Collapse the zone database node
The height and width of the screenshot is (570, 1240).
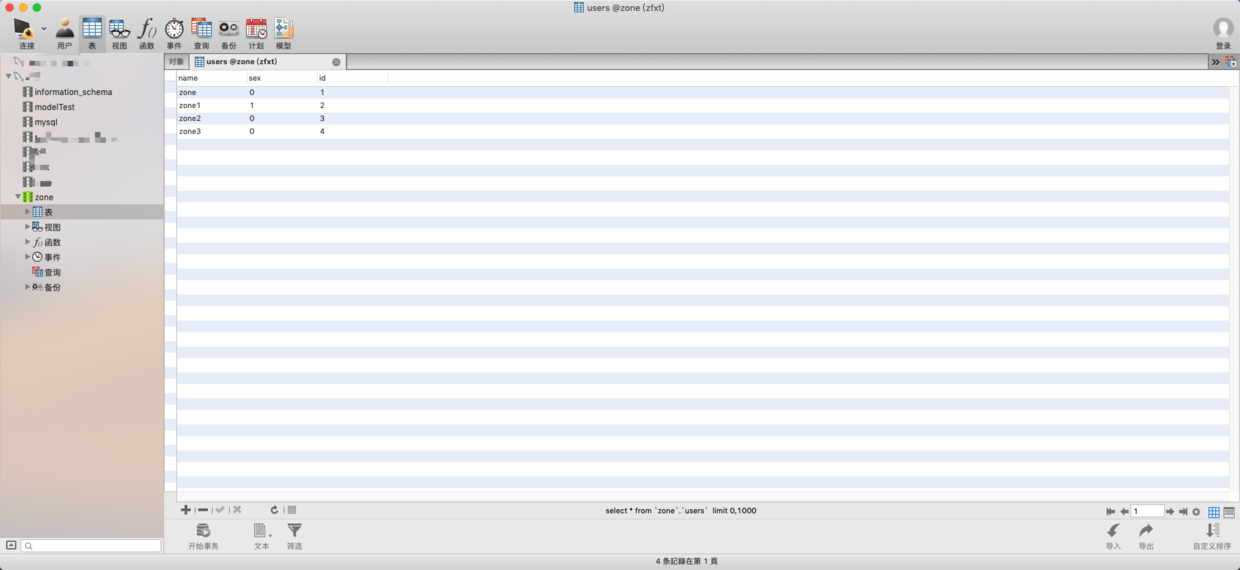coord(18,197)
